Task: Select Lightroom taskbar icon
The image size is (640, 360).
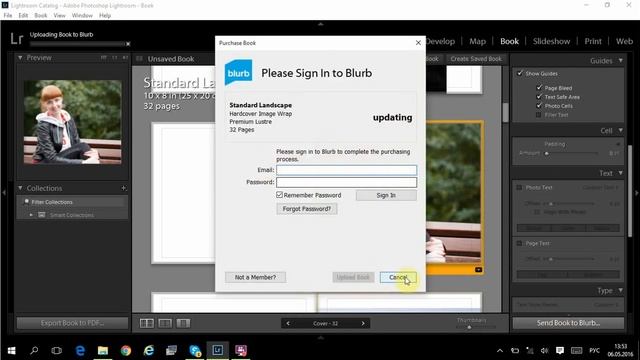Action: 218,350
